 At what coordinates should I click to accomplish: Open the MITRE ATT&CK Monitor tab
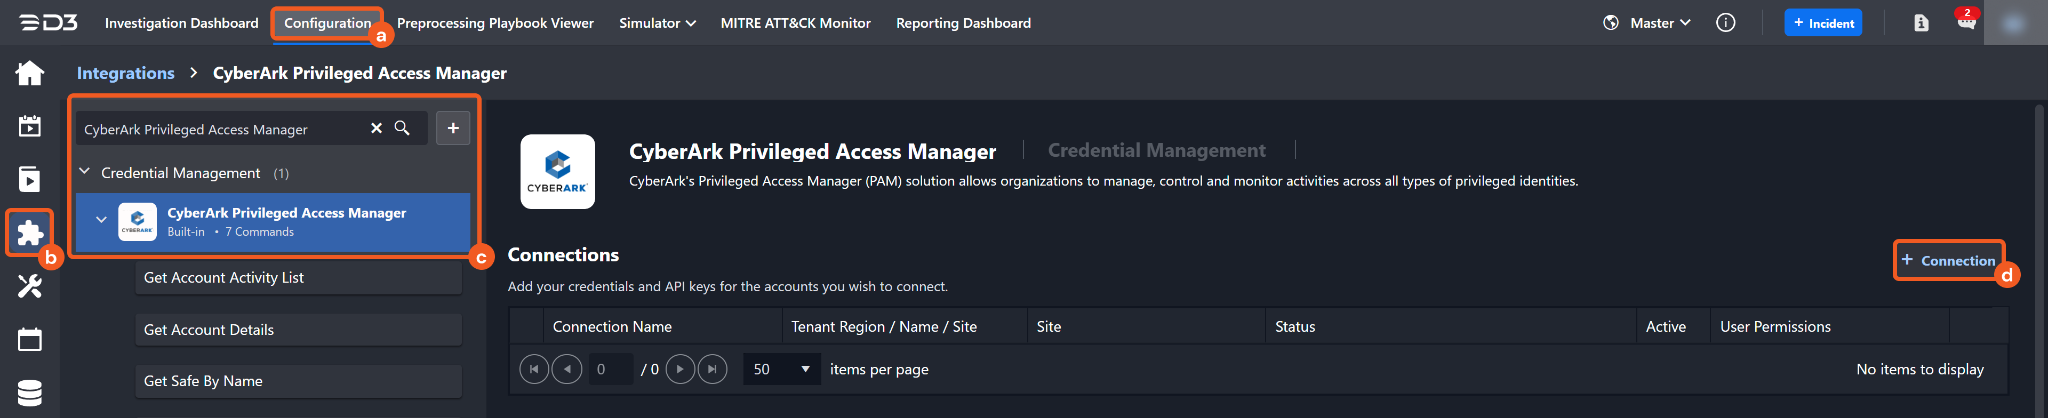point(795,23)
